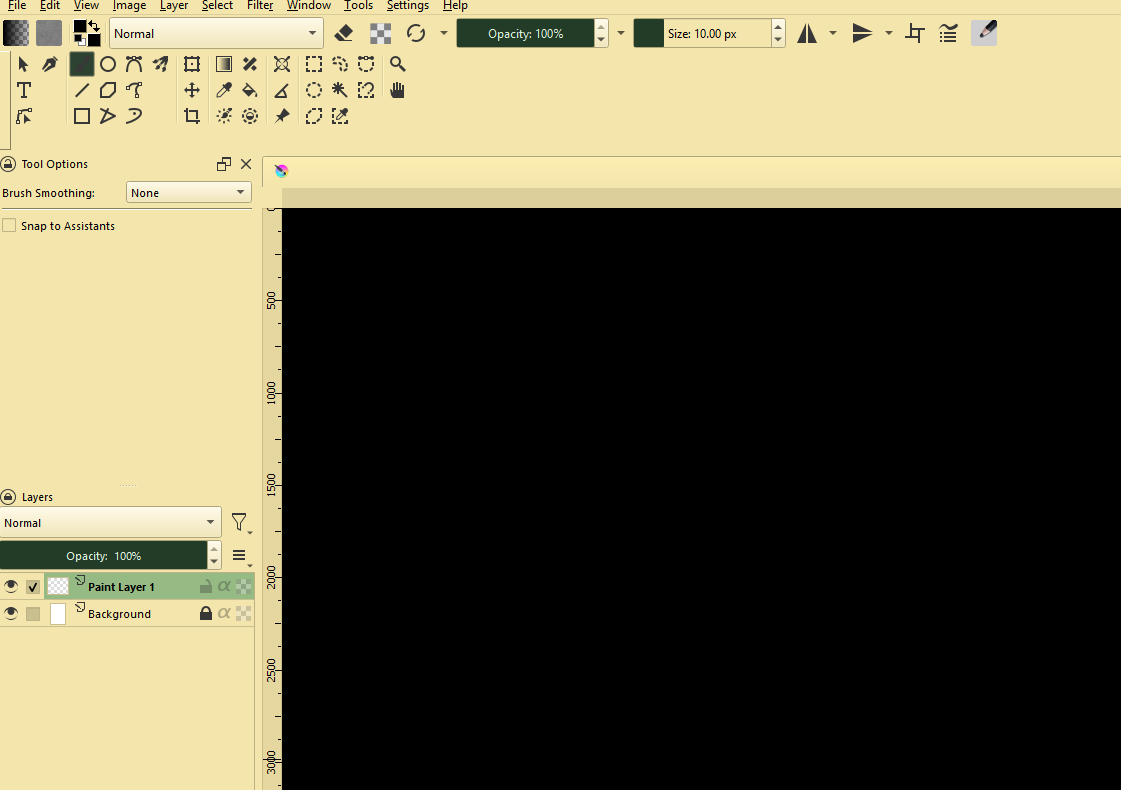Viewport: 1121px width, 790px height.
Task: Toggle the Background layer lock
Action: point(206,614)
